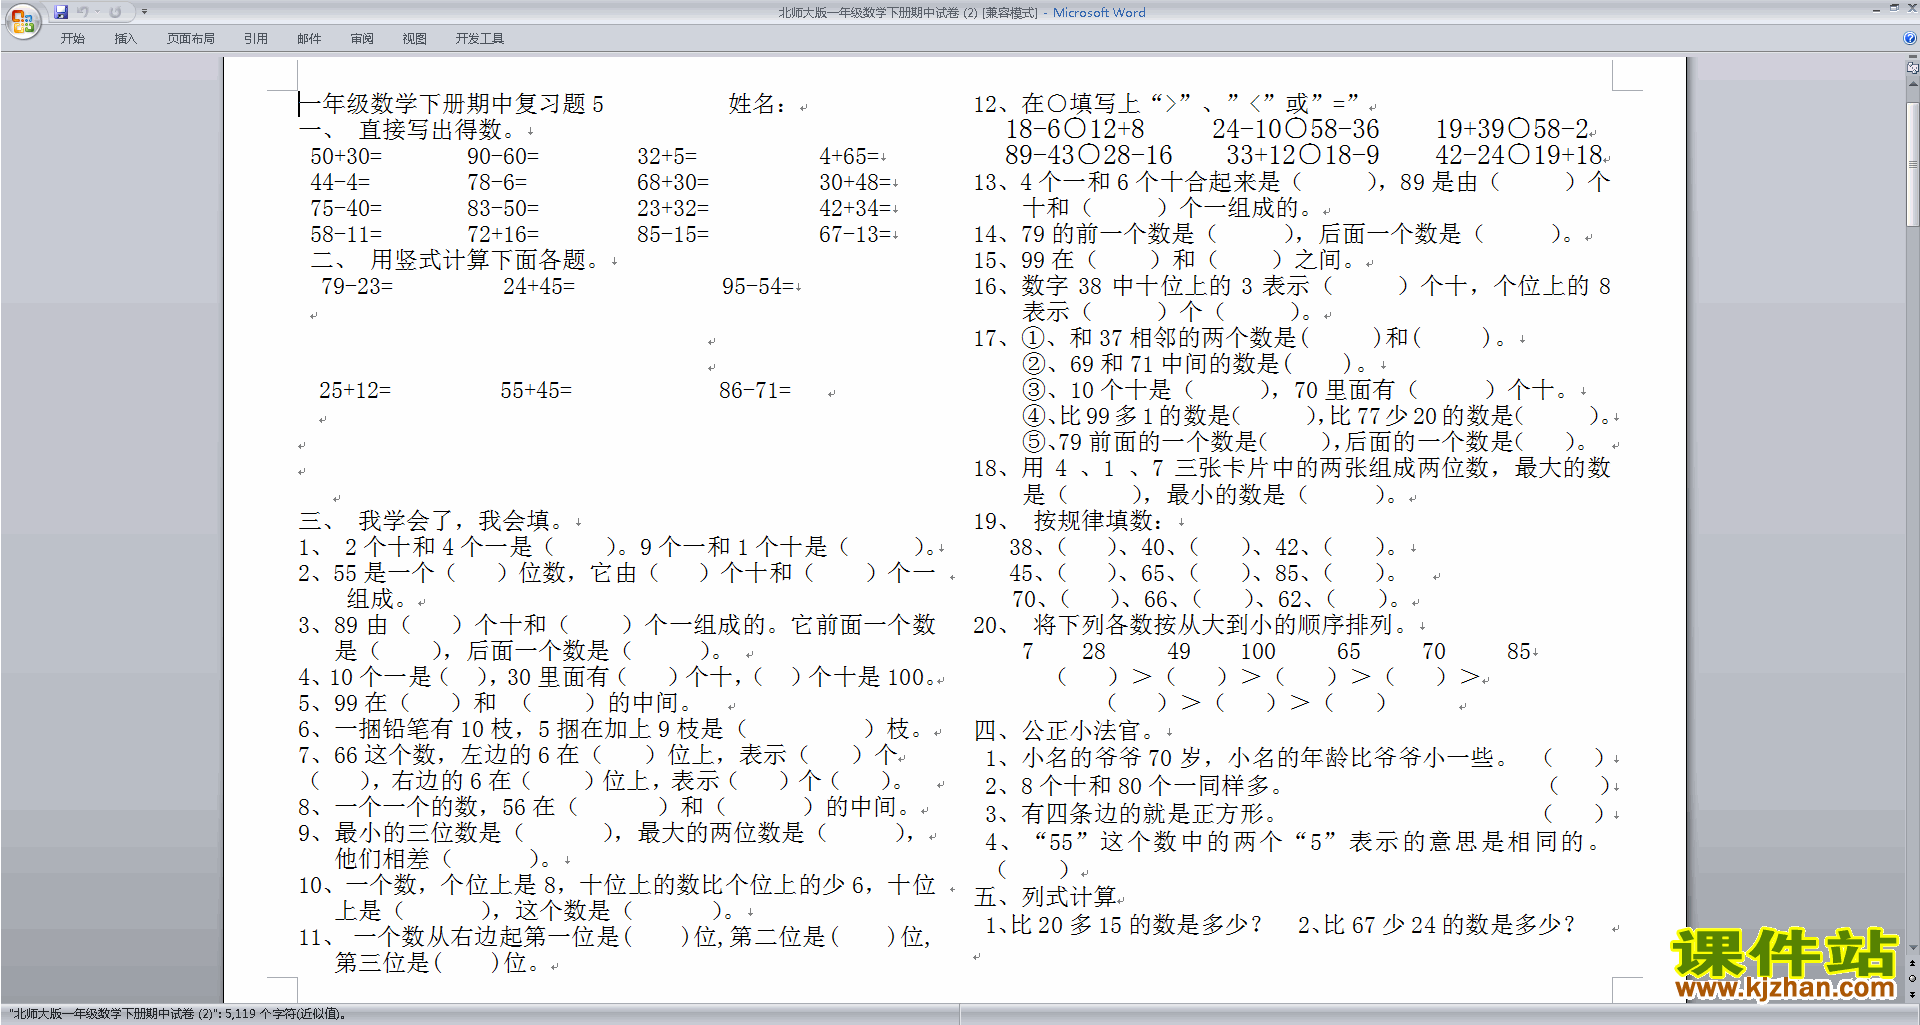Click heading 四、公正小法官

click(x=1063, y=731)
